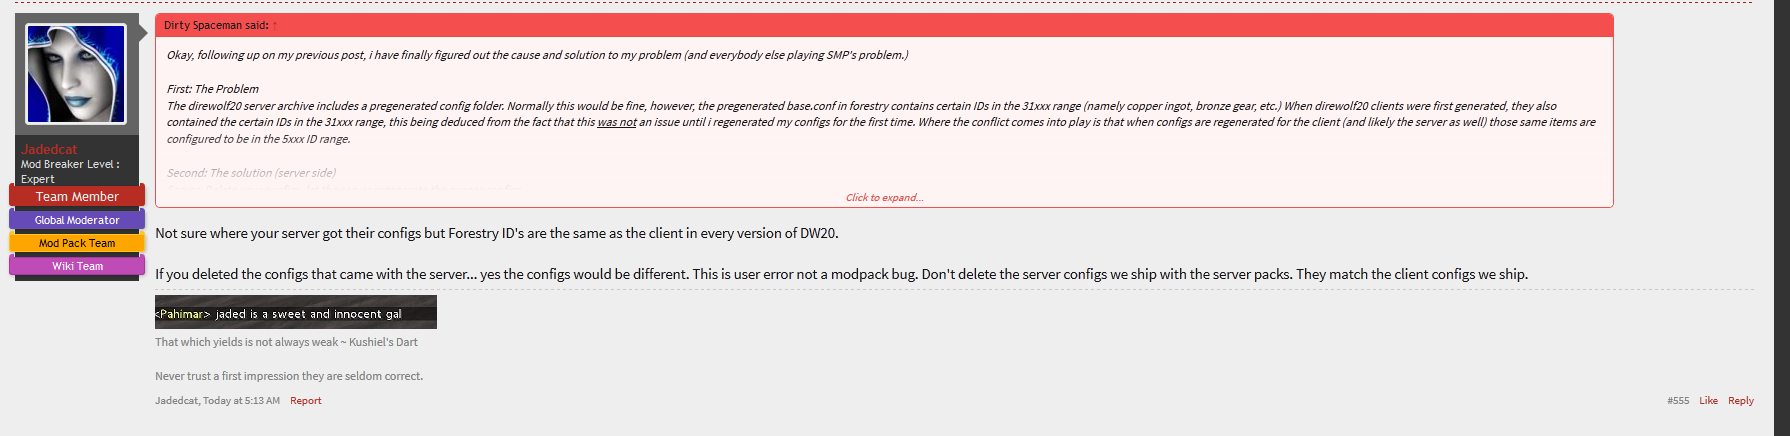This screenshot has height=436, width=1790.
Task: Click the Dirty Spaceman said quote header
Action: tap(216, 26)
